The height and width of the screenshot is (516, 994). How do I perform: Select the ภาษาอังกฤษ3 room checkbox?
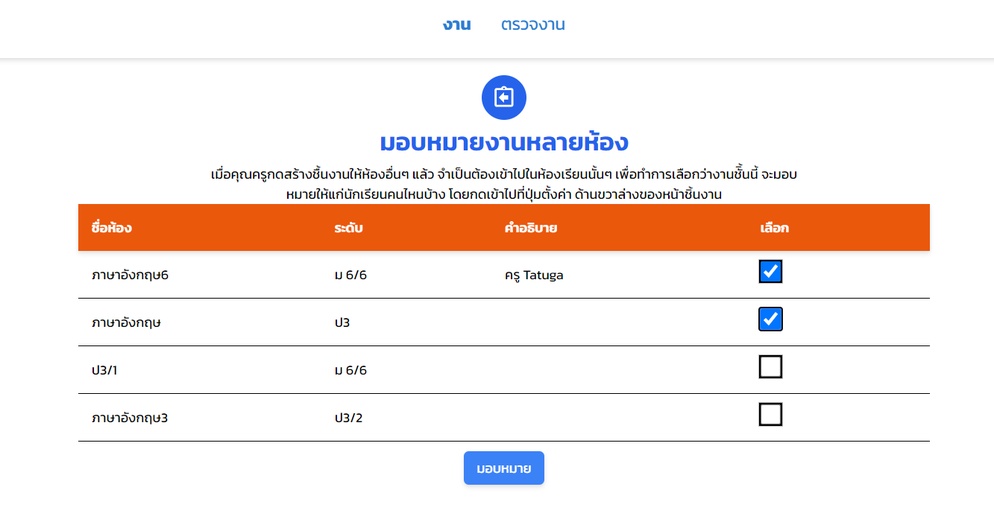point(770,414)
